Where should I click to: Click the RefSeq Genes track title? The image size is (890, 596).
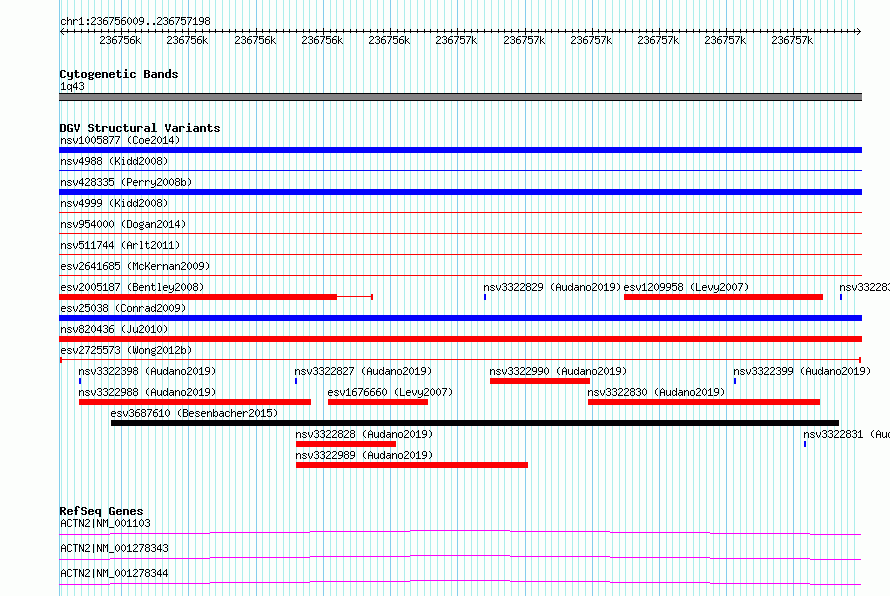(x=101, y=511)
